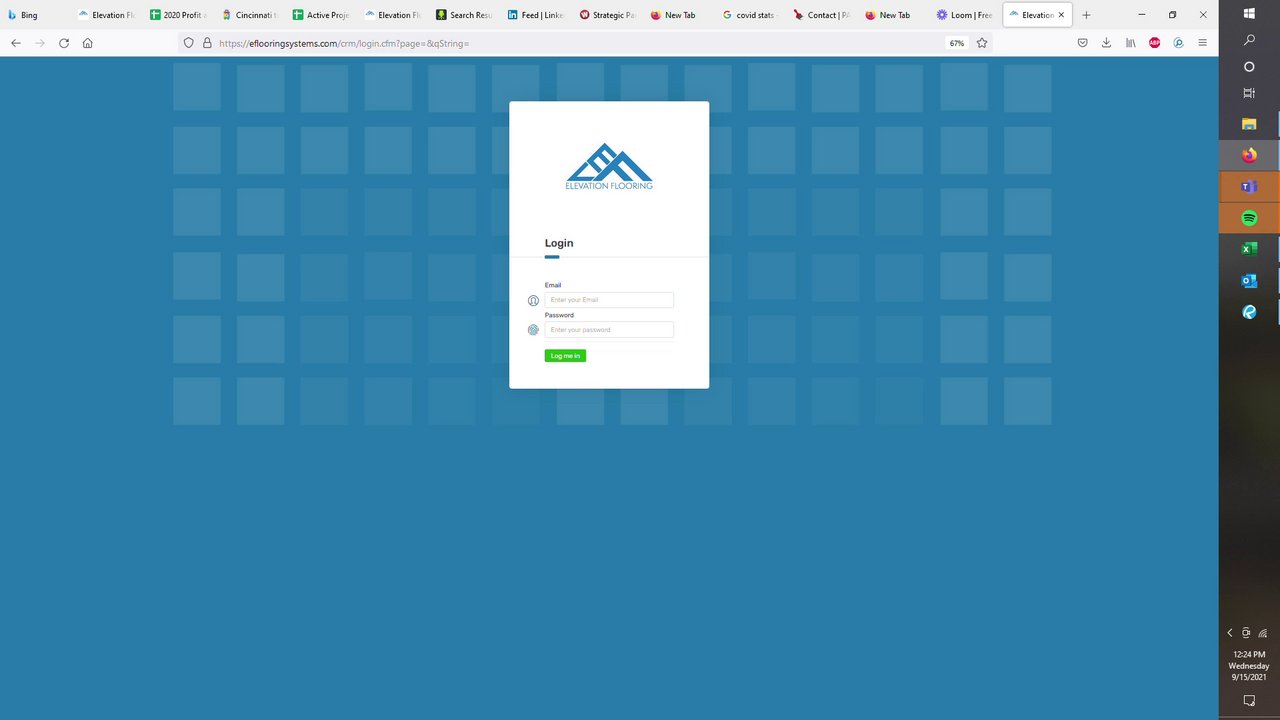Open a new browser tab with plus
The width and height of the screenshot is (1280, 720).
pos(1086,15)
